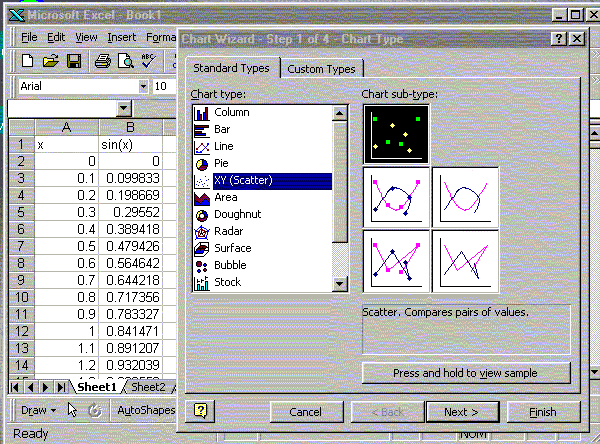Click cell with value 0.841471
Viewport: 600px width, 444px height.
[130, 331]
